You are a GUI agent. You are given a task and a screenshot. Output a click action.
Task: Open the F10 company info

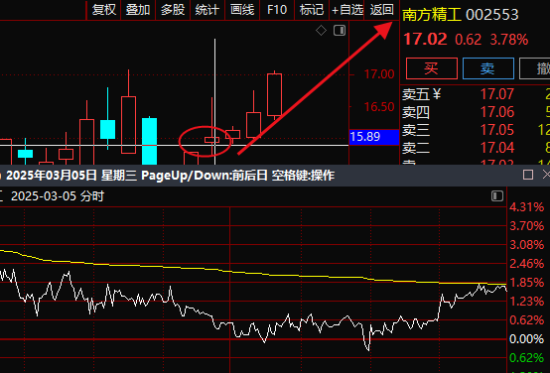pyautogui.click(x=277, y=10)
